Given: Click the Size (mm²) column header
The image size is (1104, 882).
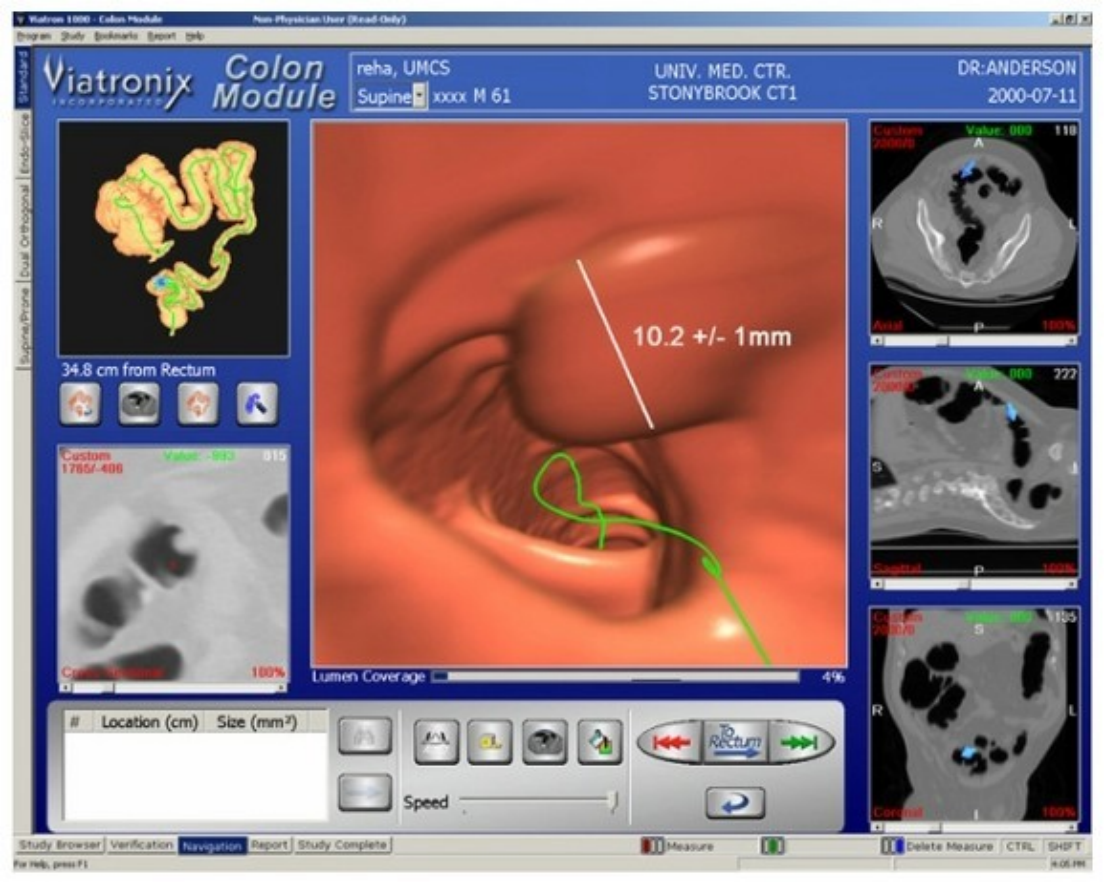Looking at the screenshot, I should pyautogui.click(x=257, y=722).
